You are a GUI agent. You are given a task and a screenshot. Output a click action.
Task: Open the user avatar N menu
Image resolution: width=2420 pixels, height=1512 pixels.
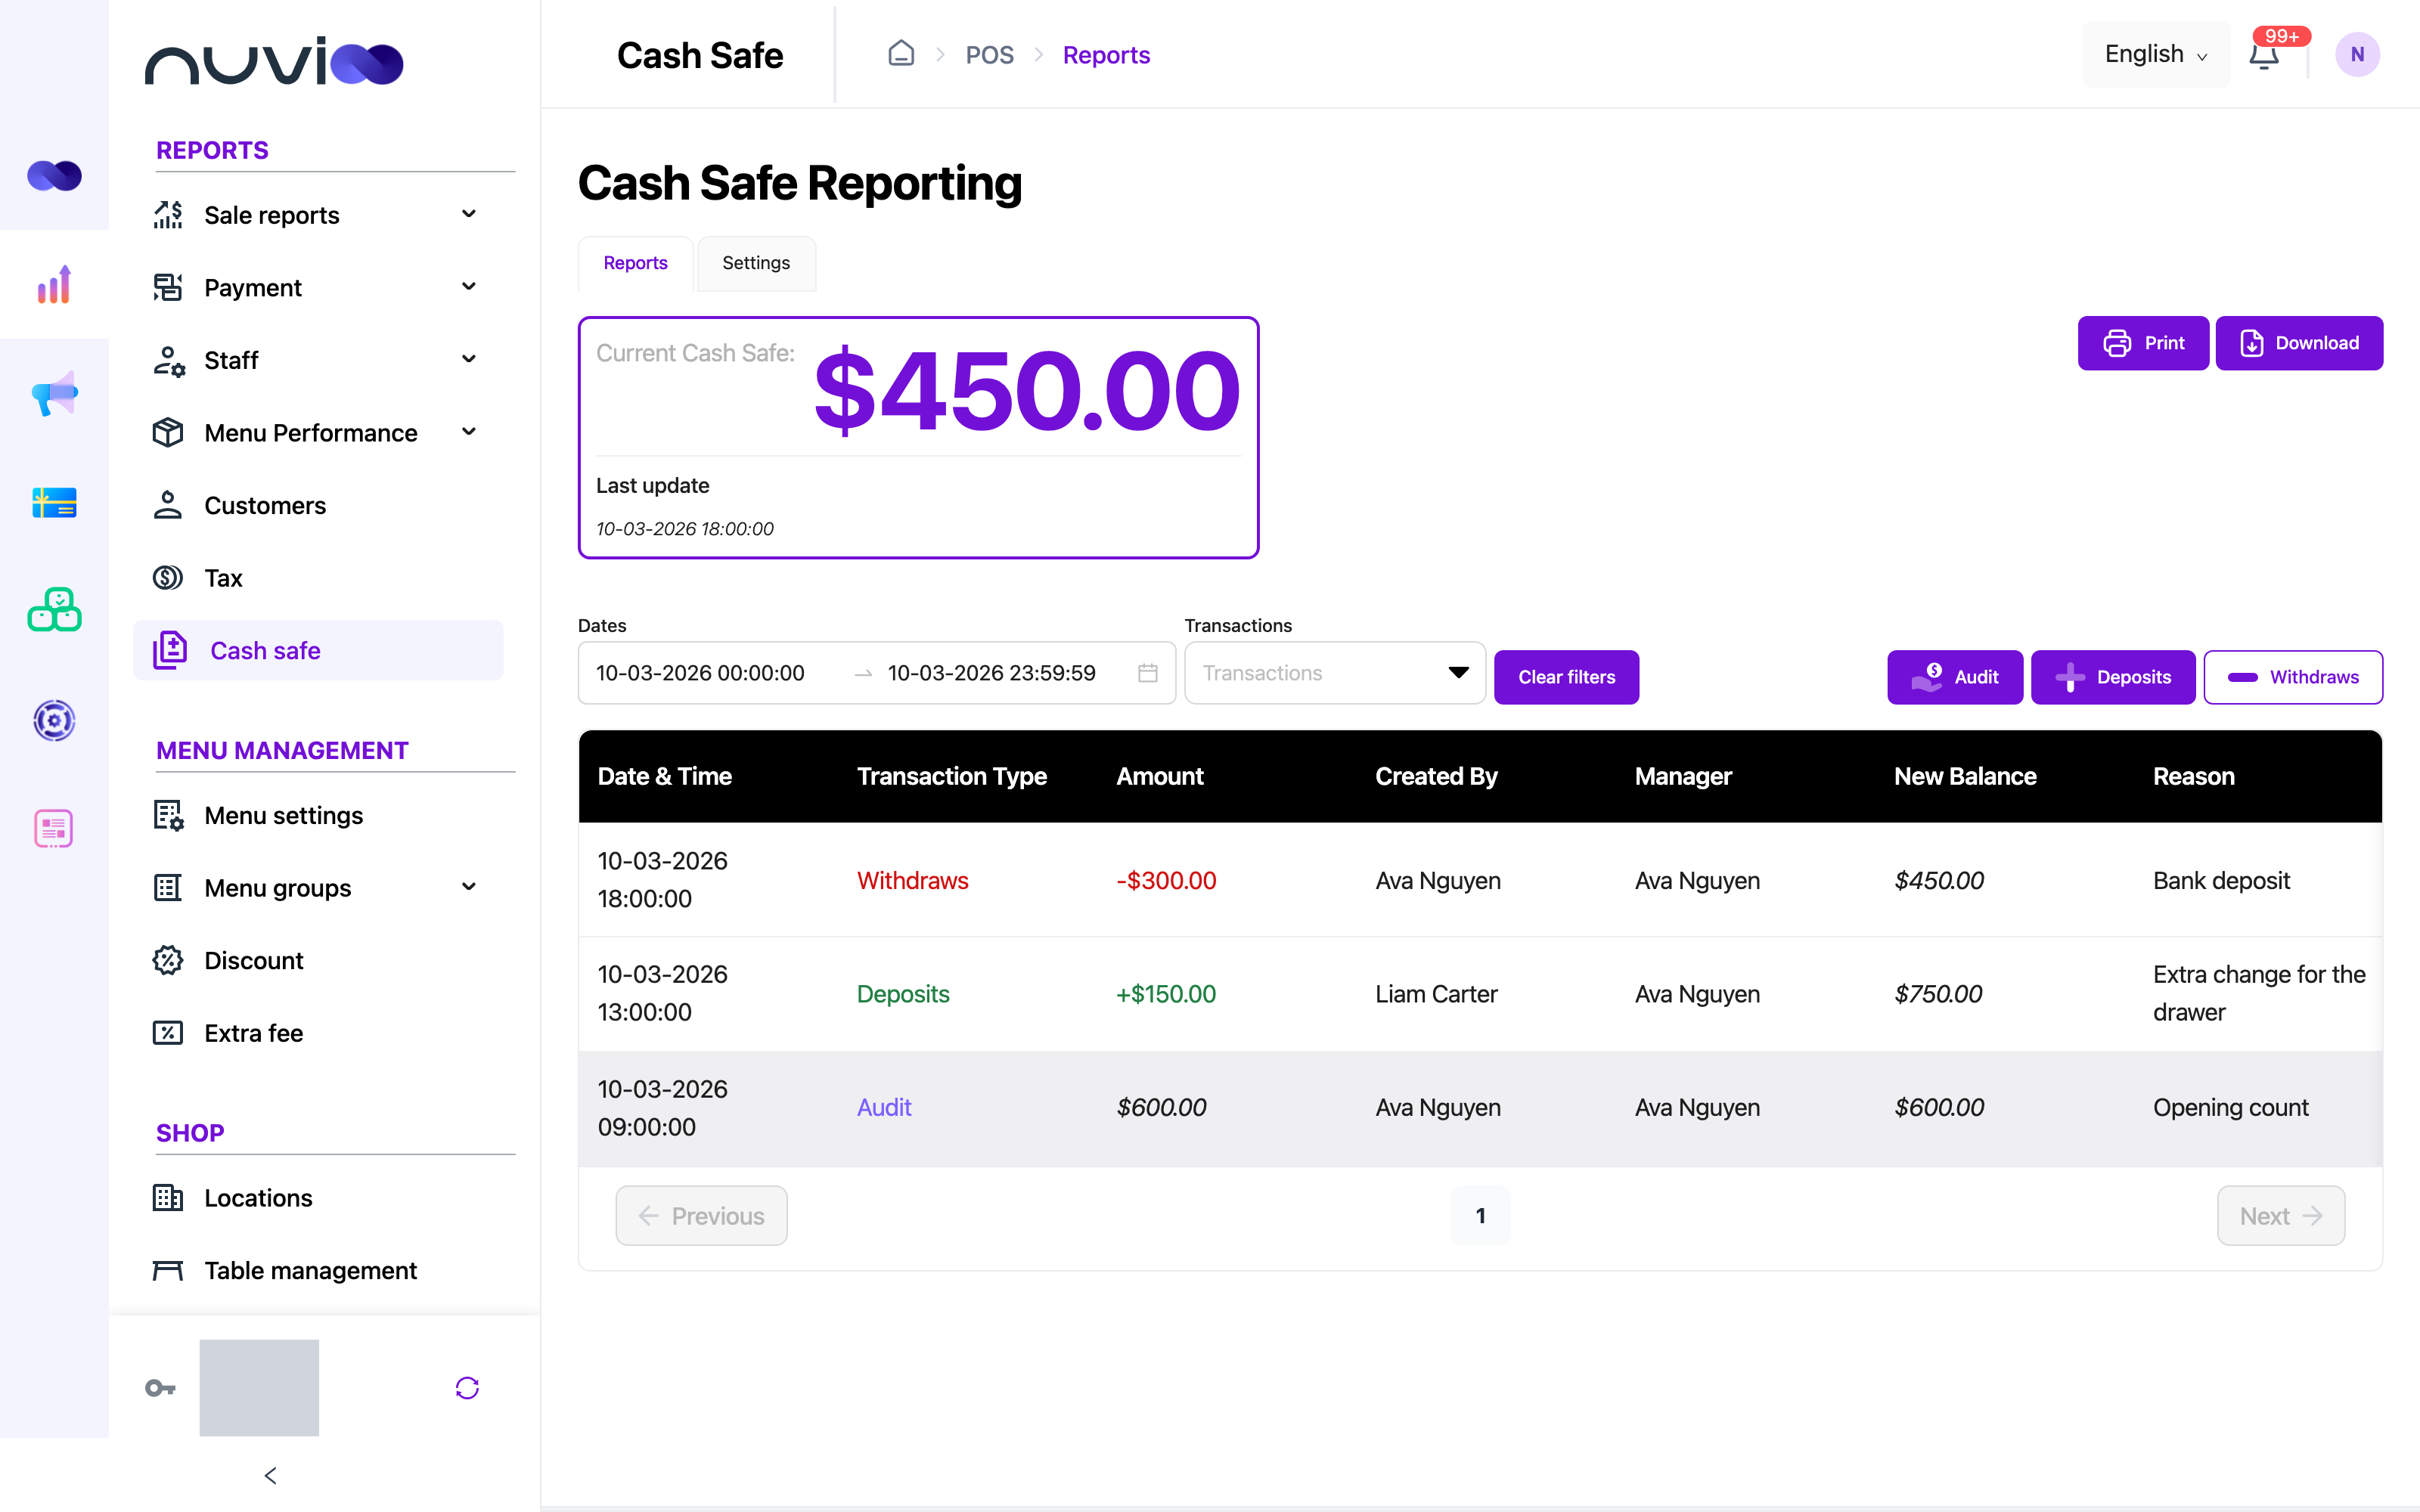click(2357, 54)
